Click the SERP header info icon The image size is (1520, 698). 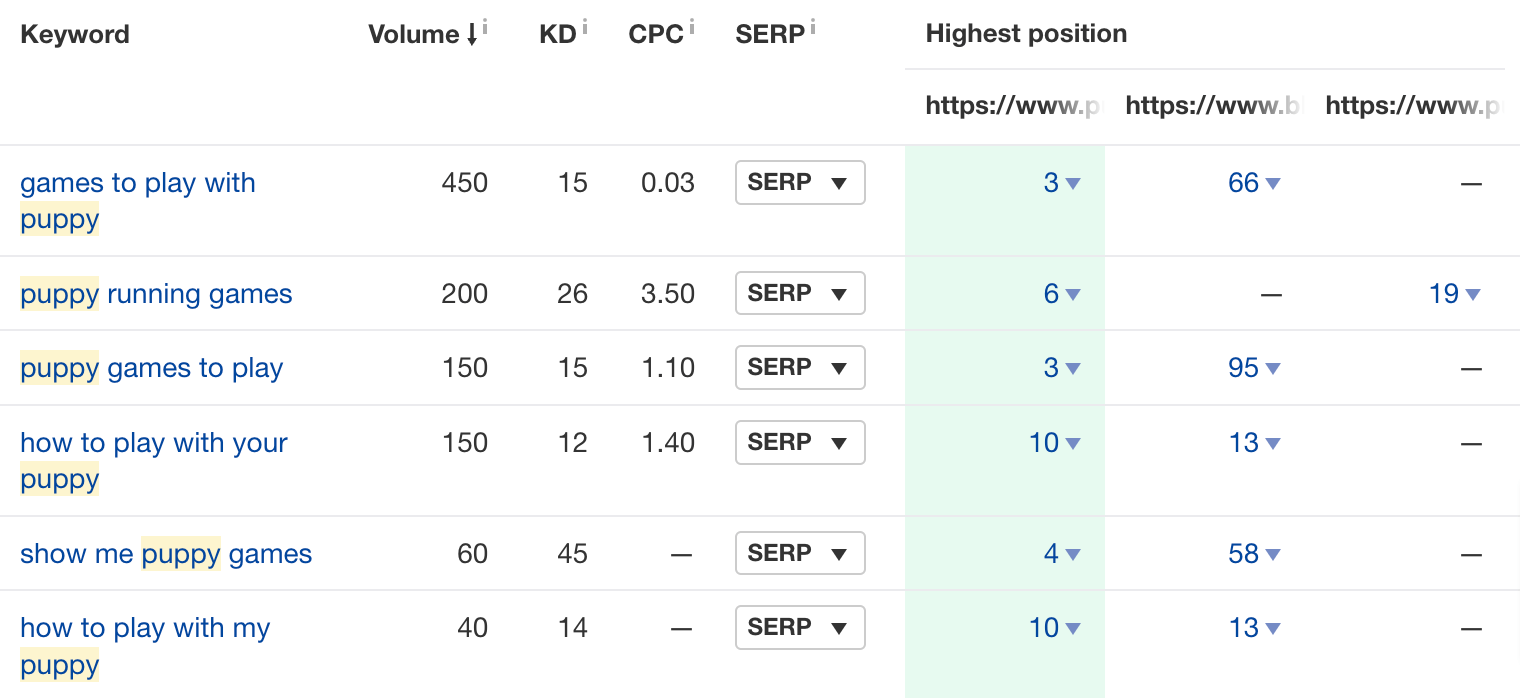(x=813, y=26)
